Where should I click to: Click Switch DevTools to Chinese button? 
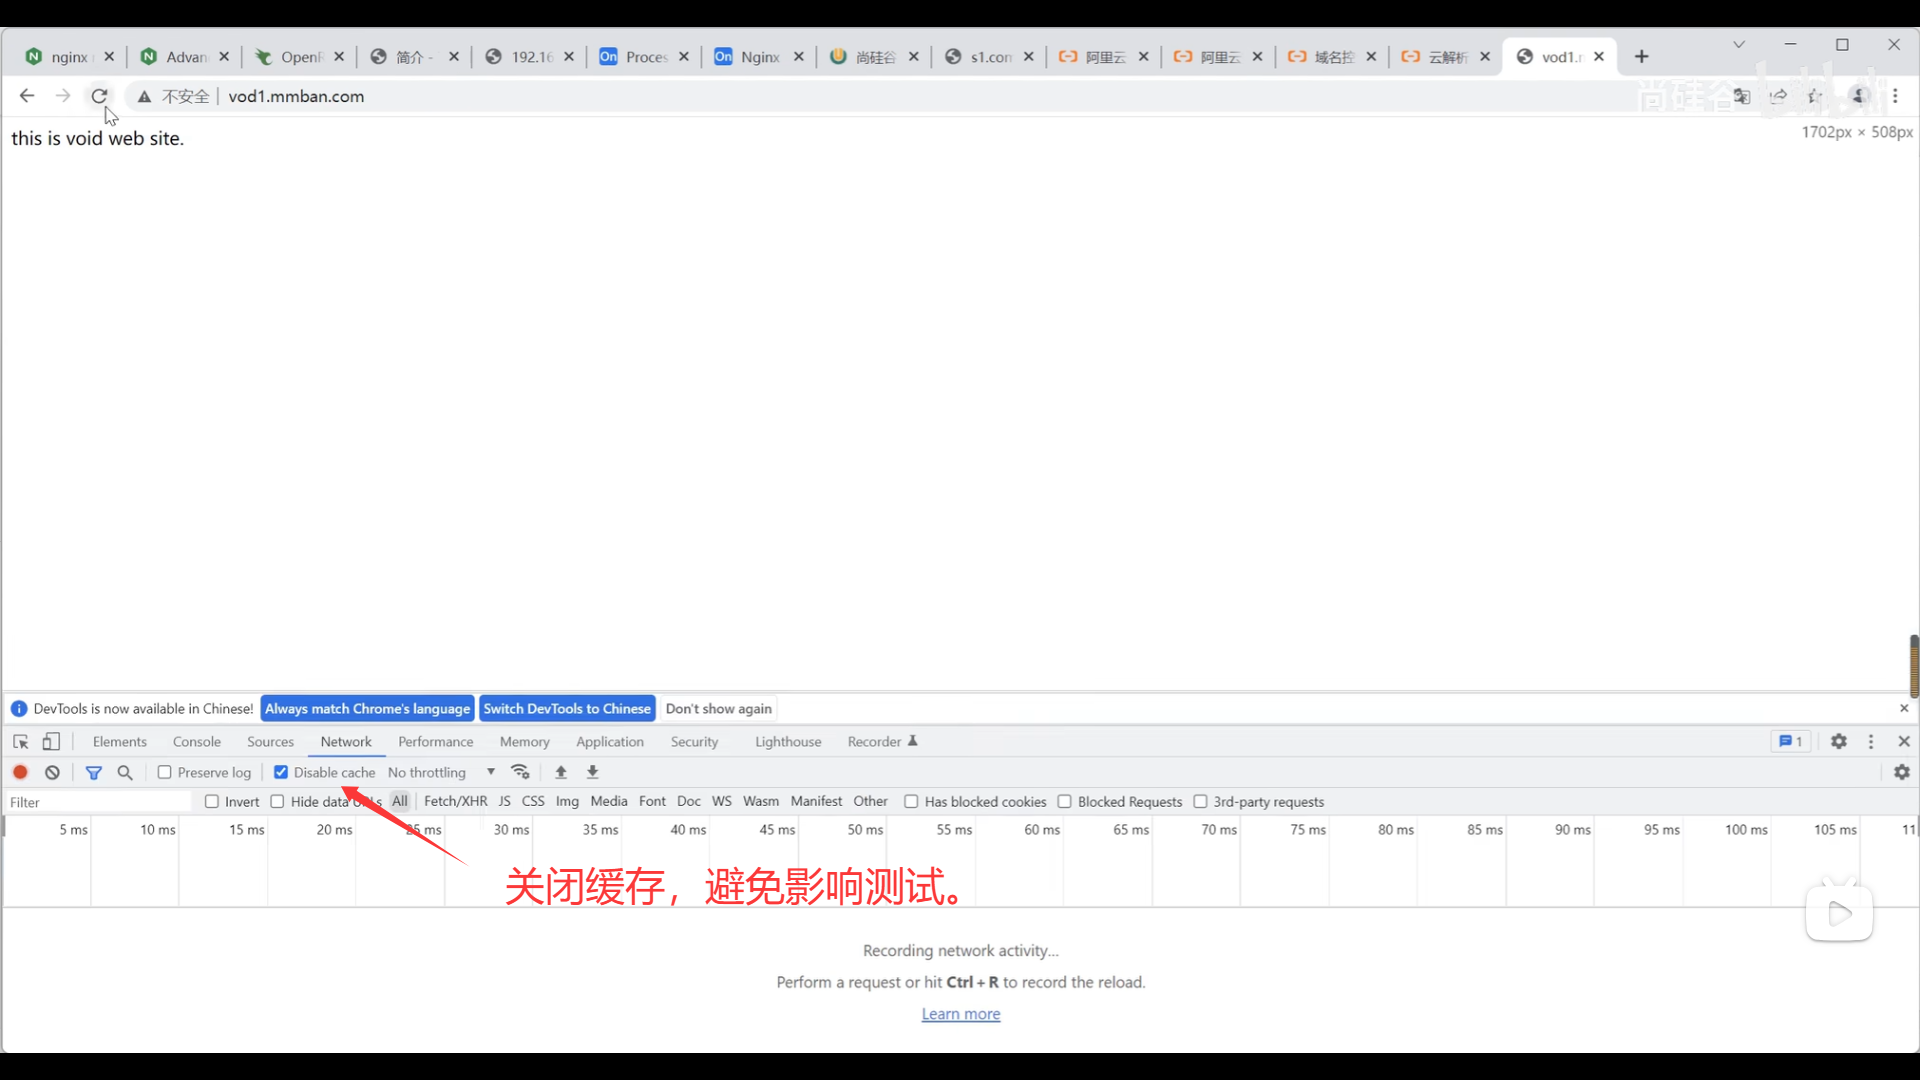pyautogui.click(x=567, y=709)
